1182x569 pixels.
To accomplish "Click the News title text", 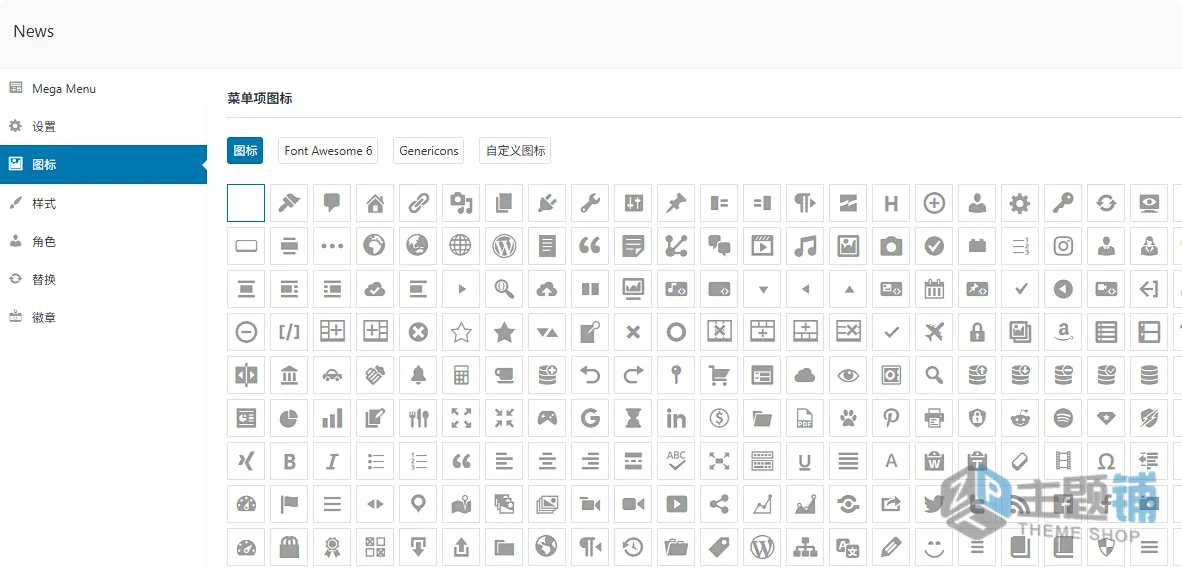I will (x=34, y=32).
